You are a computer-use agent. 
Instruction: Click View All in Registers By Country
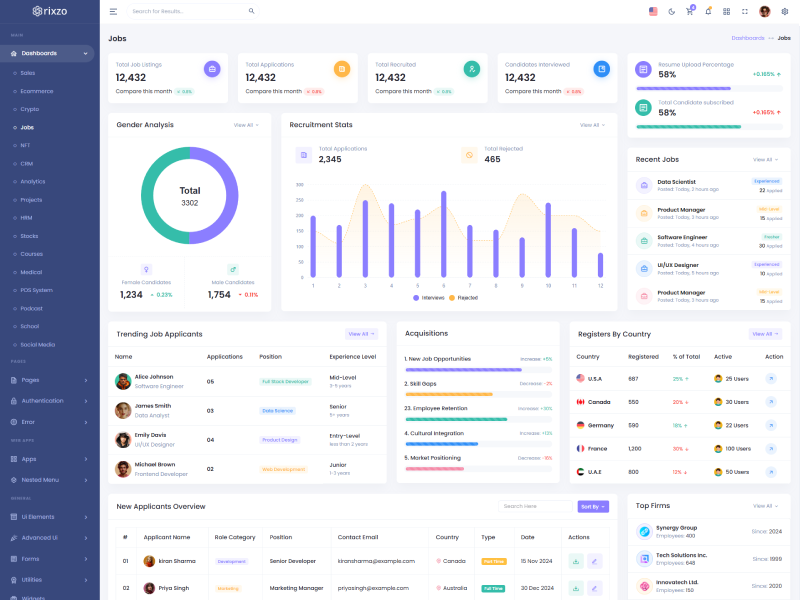pos(765,334)
